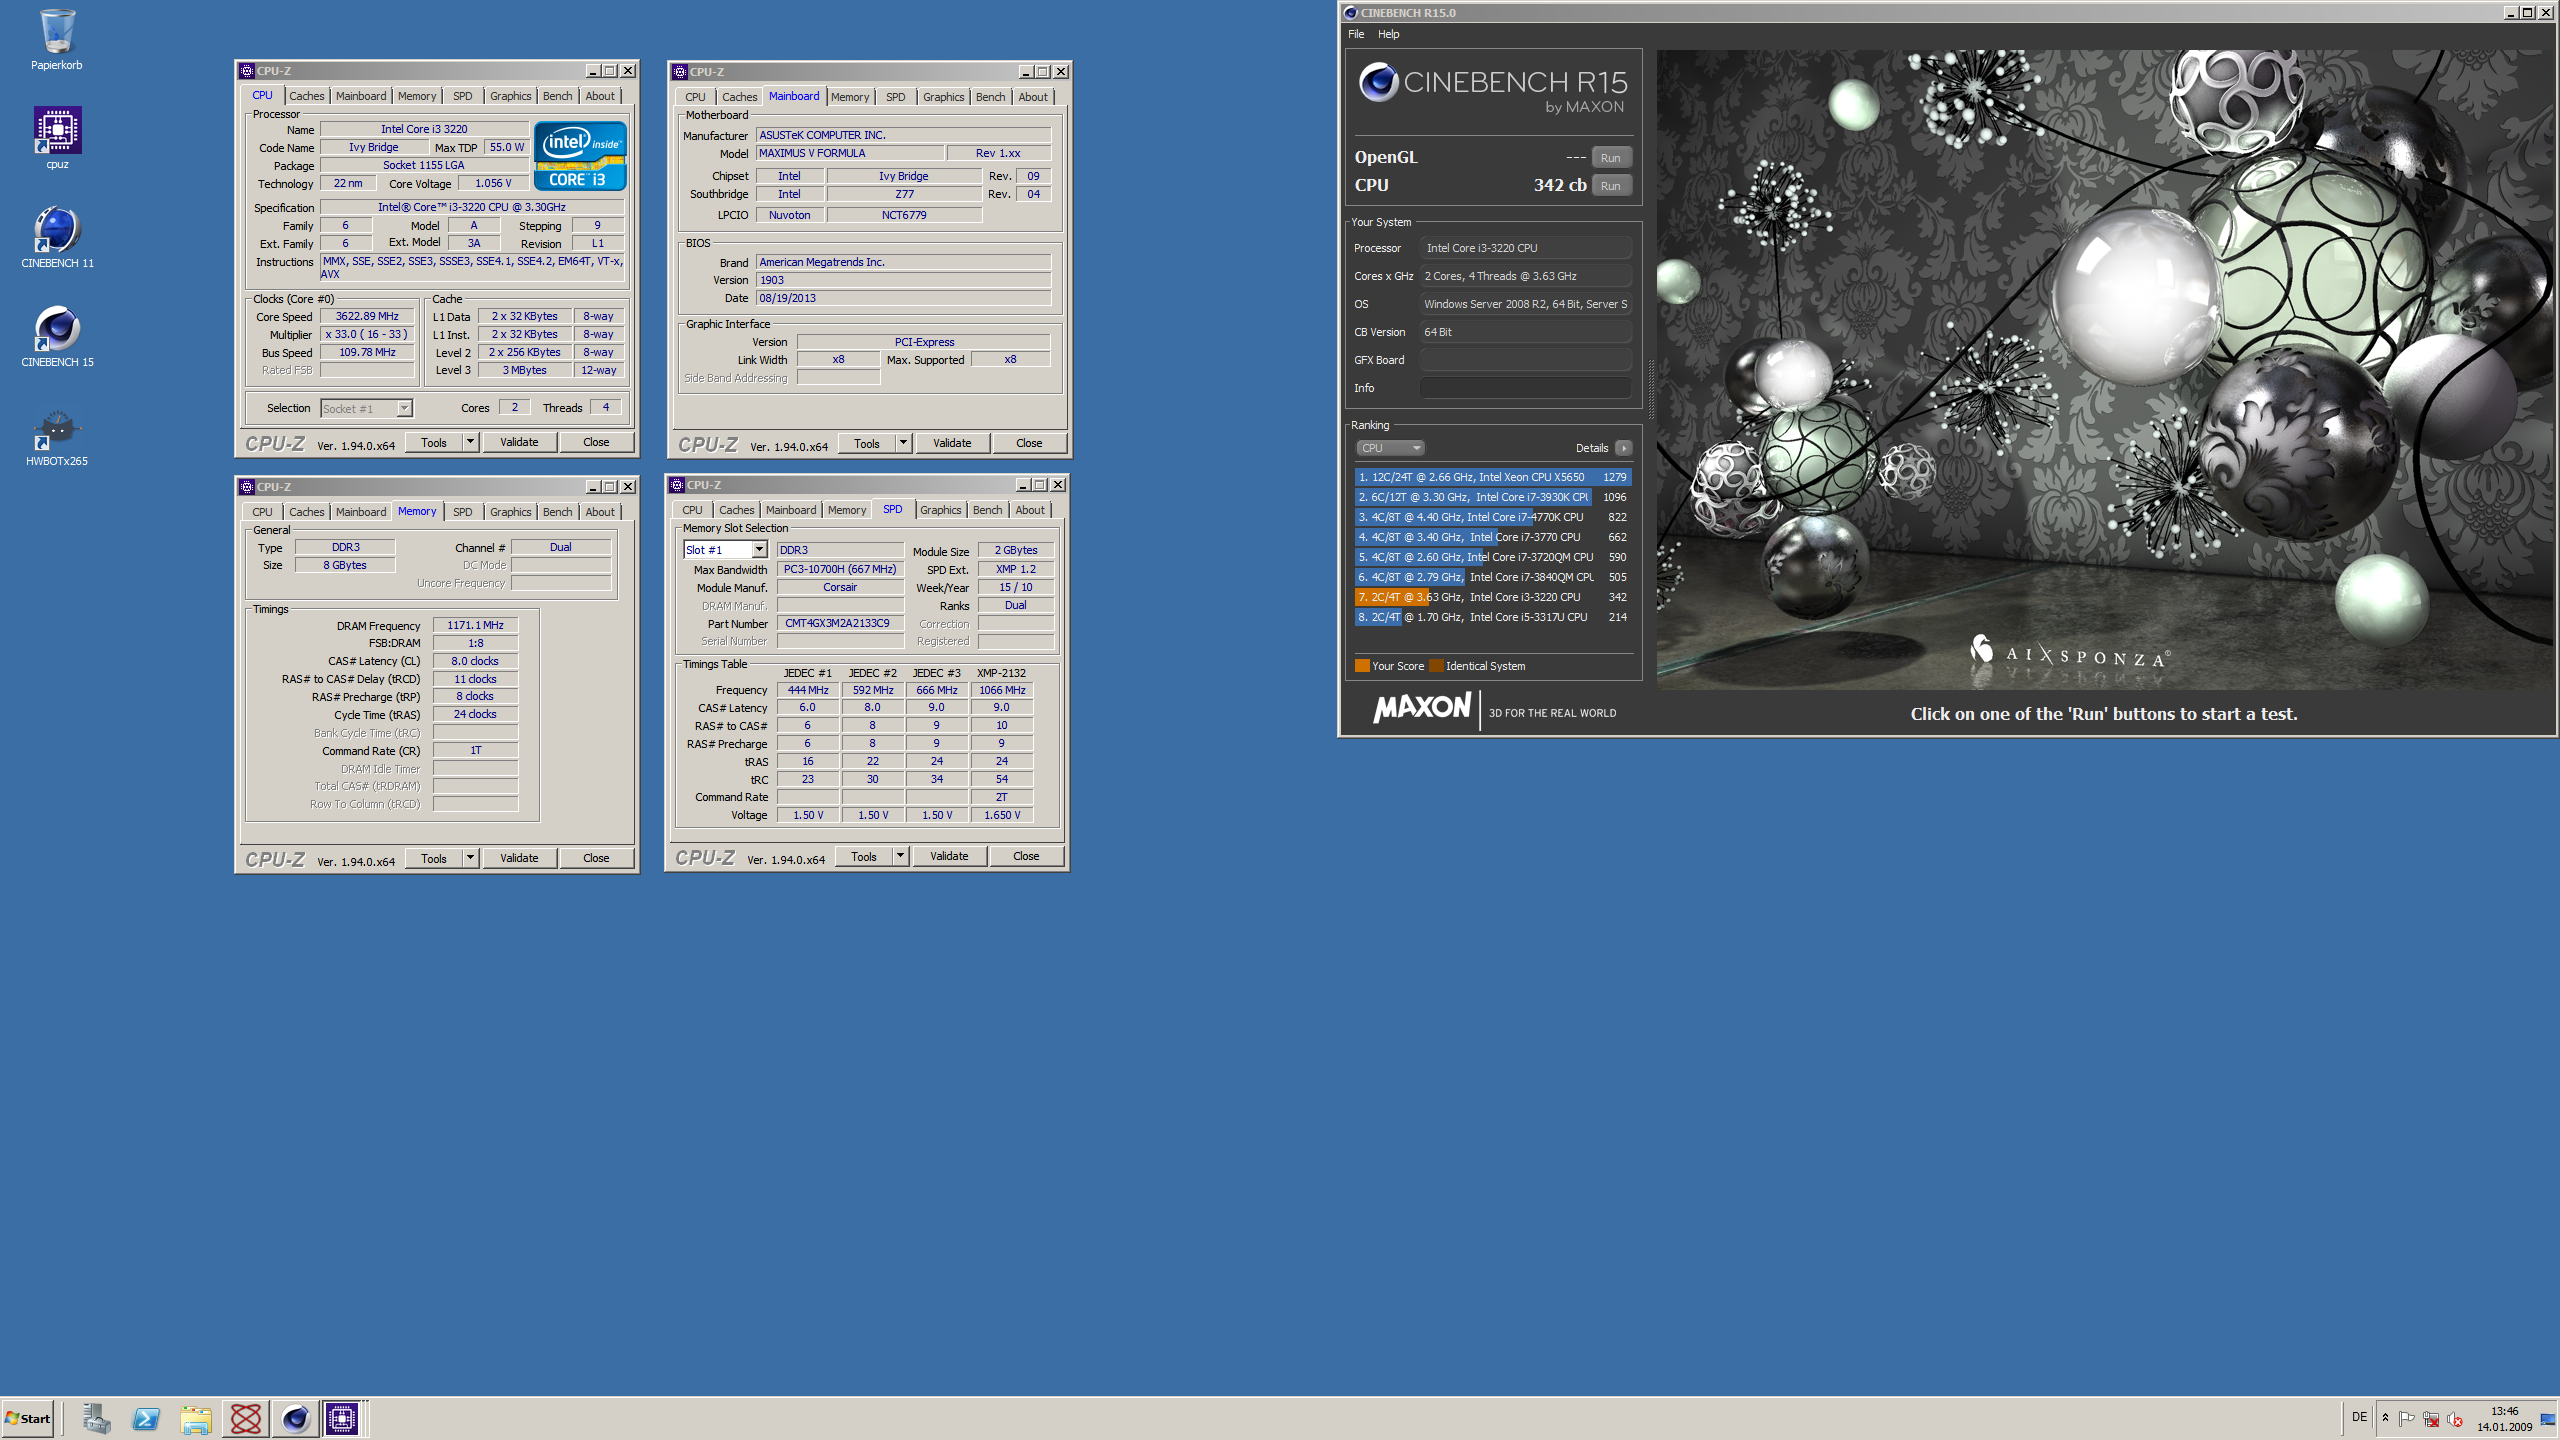Viewport: 2560px width, 1440px height.
Task: Open the muted volume tray icon
Action: [2455, 1418]
